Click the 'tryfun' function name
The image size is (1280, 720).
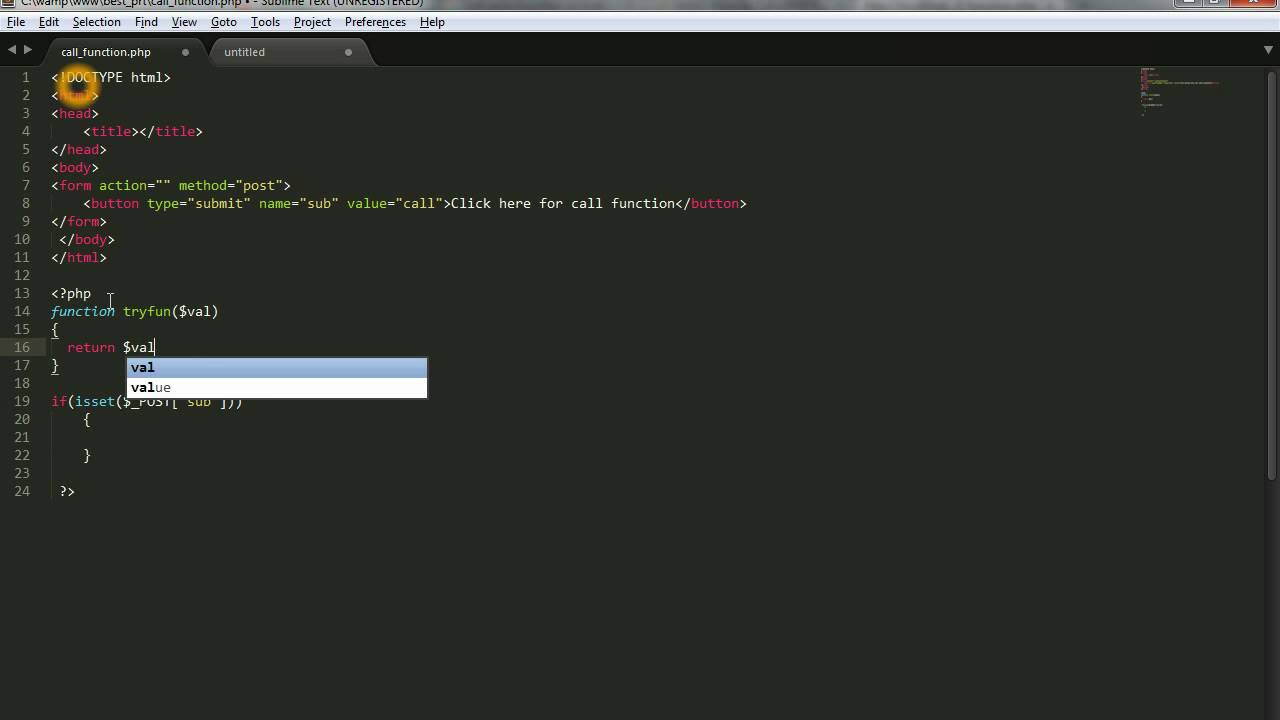click(x=147, y=311)
